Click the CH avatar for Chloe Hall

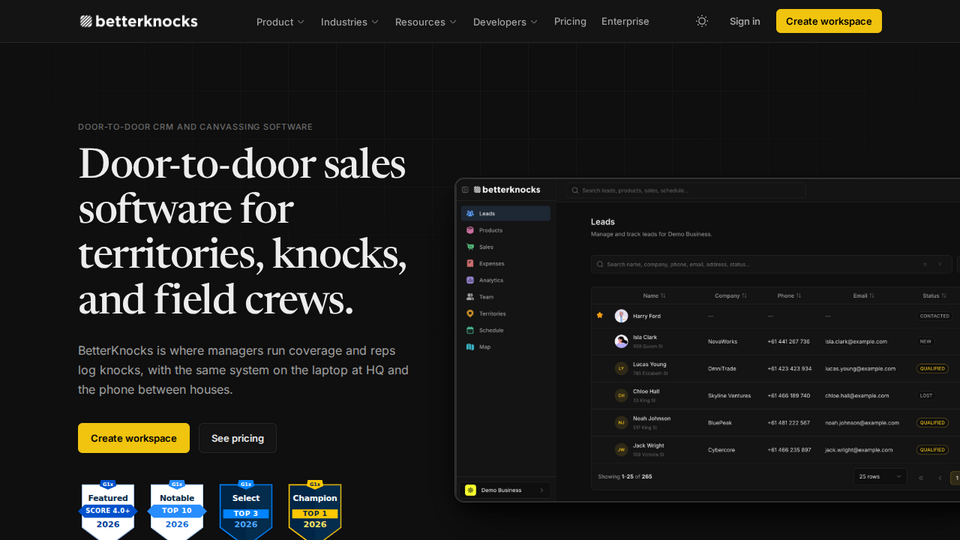click(621, 396)
